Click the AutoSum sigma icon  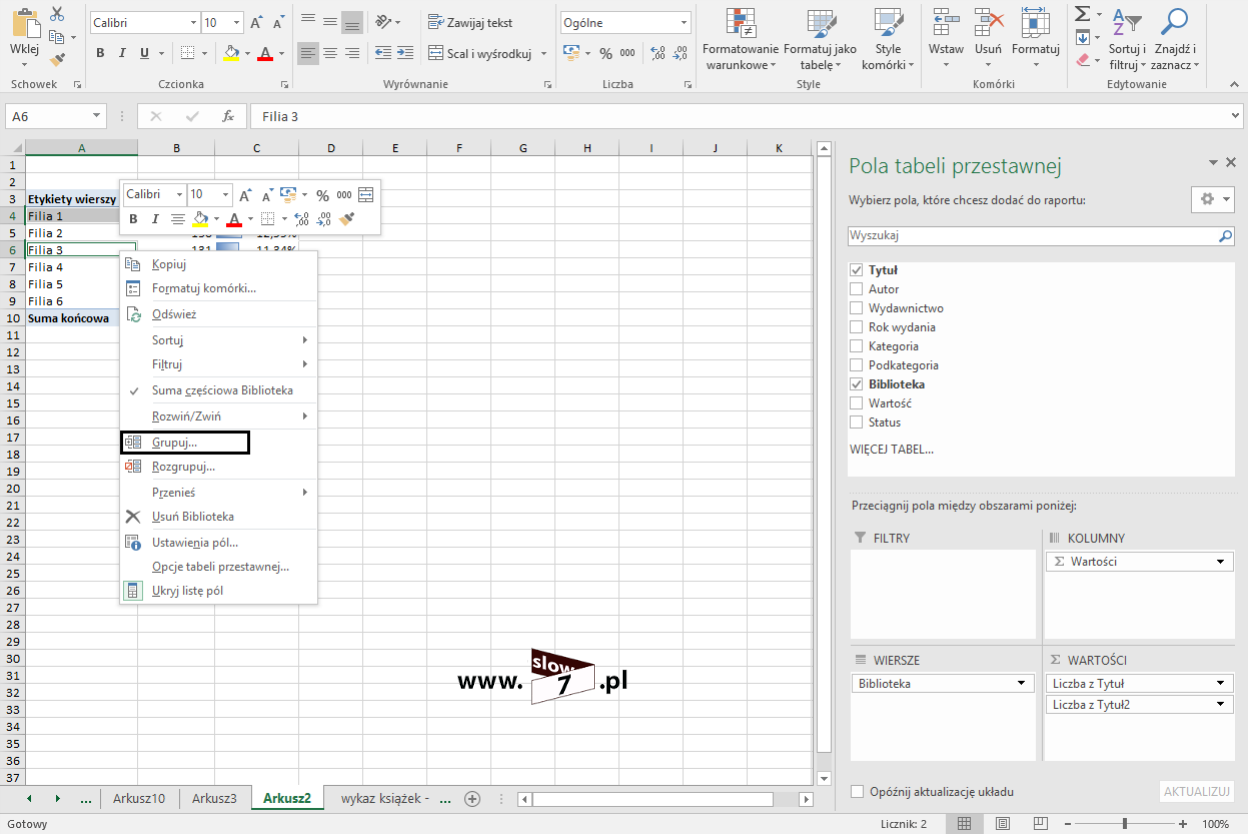click(x=1083, y=14)
